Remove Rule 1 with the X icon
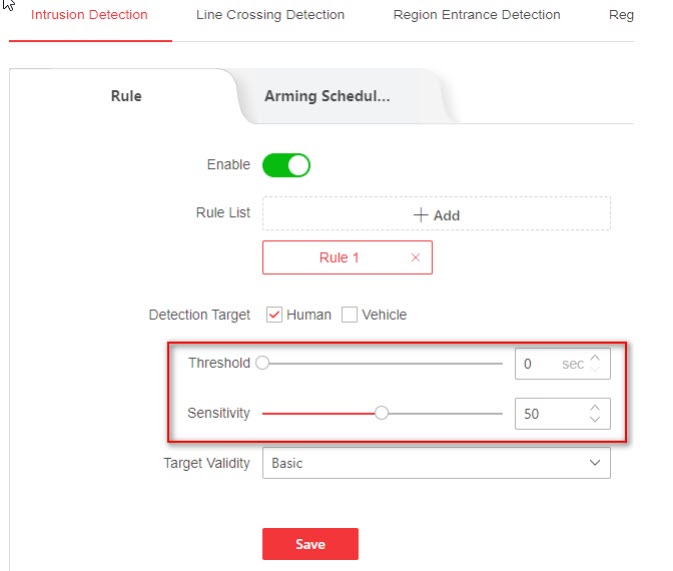The height and width of the screenshot is (571, 673). 416,258
